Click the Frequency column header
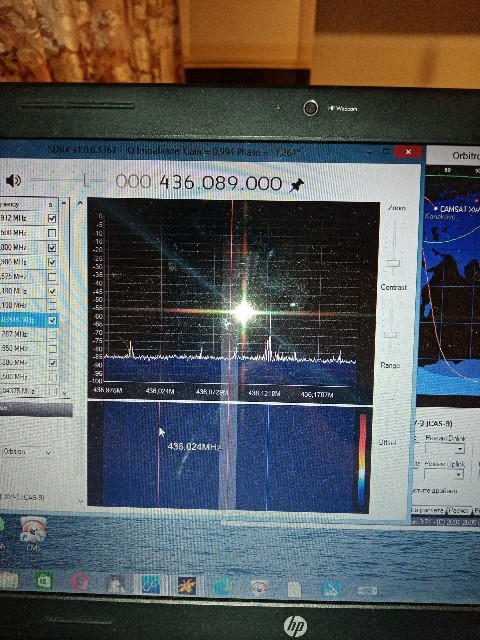Image resolution: width=480 pixels, height=640 pixels. [x=21, y=204]
